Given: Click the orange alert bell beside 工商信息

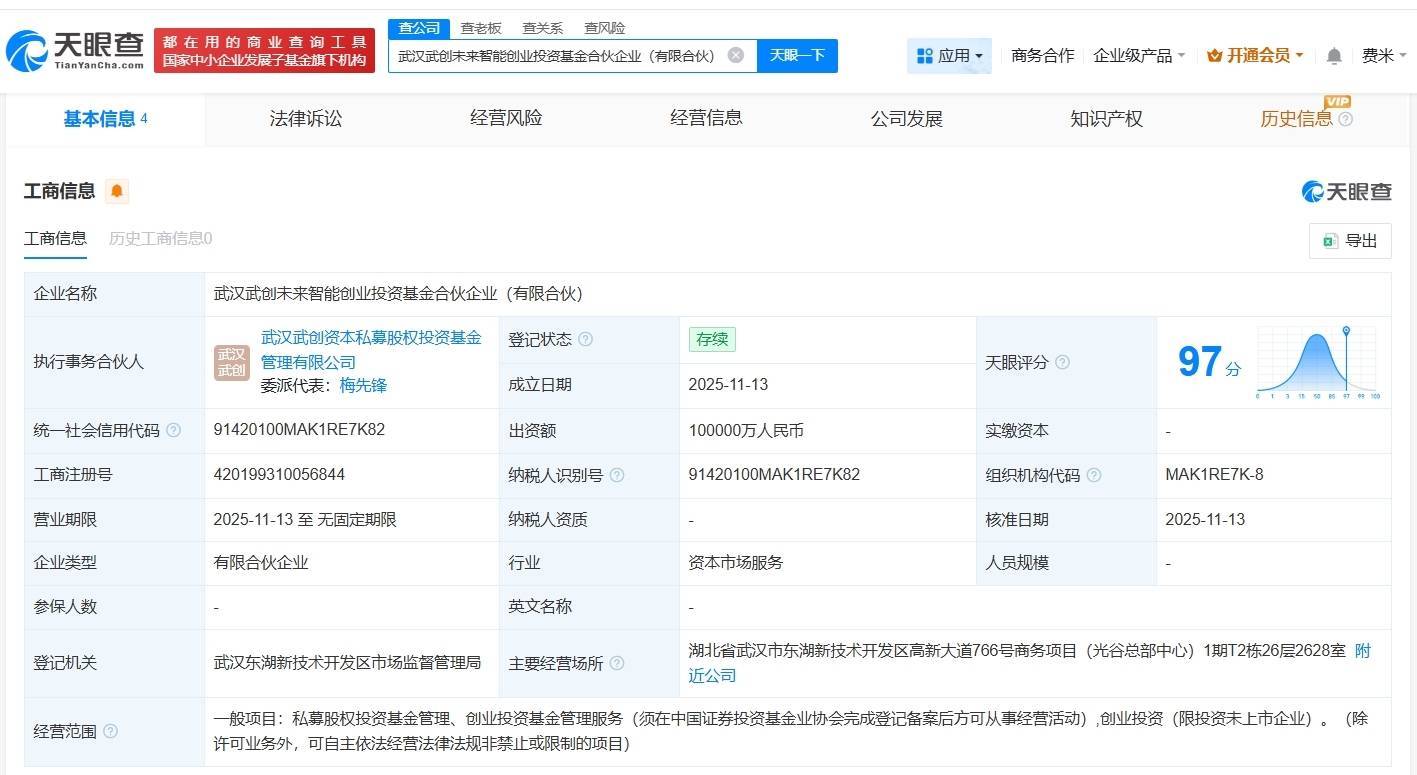Looking at the screenshot, I should pos(117,191).
